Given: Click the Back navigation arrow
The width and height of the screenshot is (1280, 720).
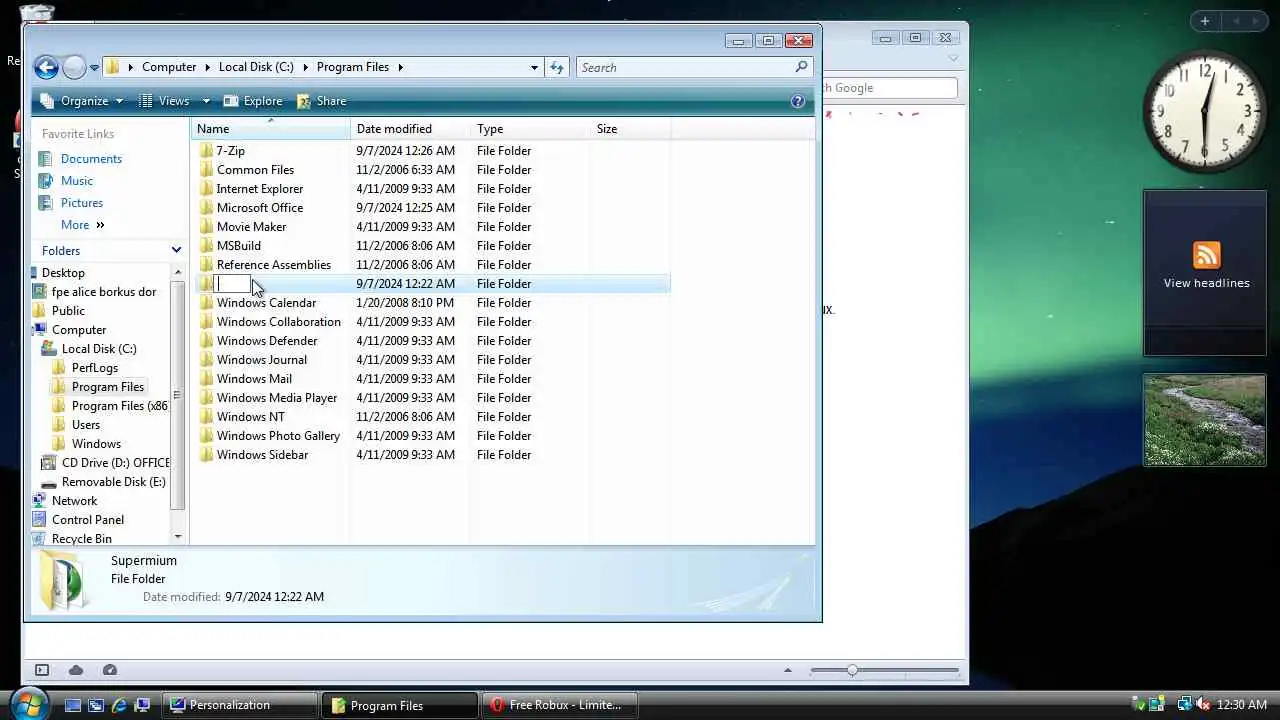Looking at the screenshot, I should [x=46, y=67].
